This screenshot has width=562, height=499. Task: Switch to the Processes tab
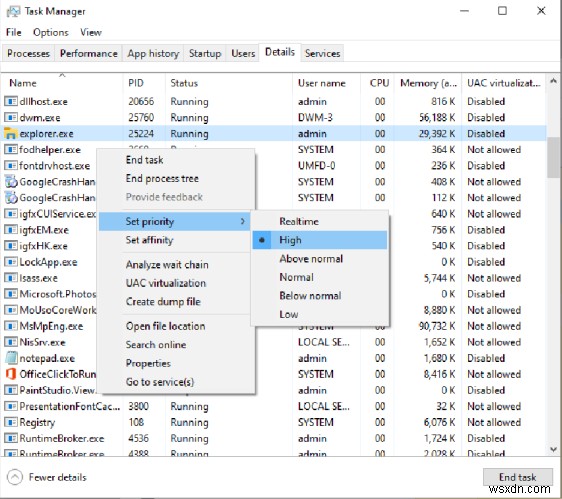click(x=28, y=53)
